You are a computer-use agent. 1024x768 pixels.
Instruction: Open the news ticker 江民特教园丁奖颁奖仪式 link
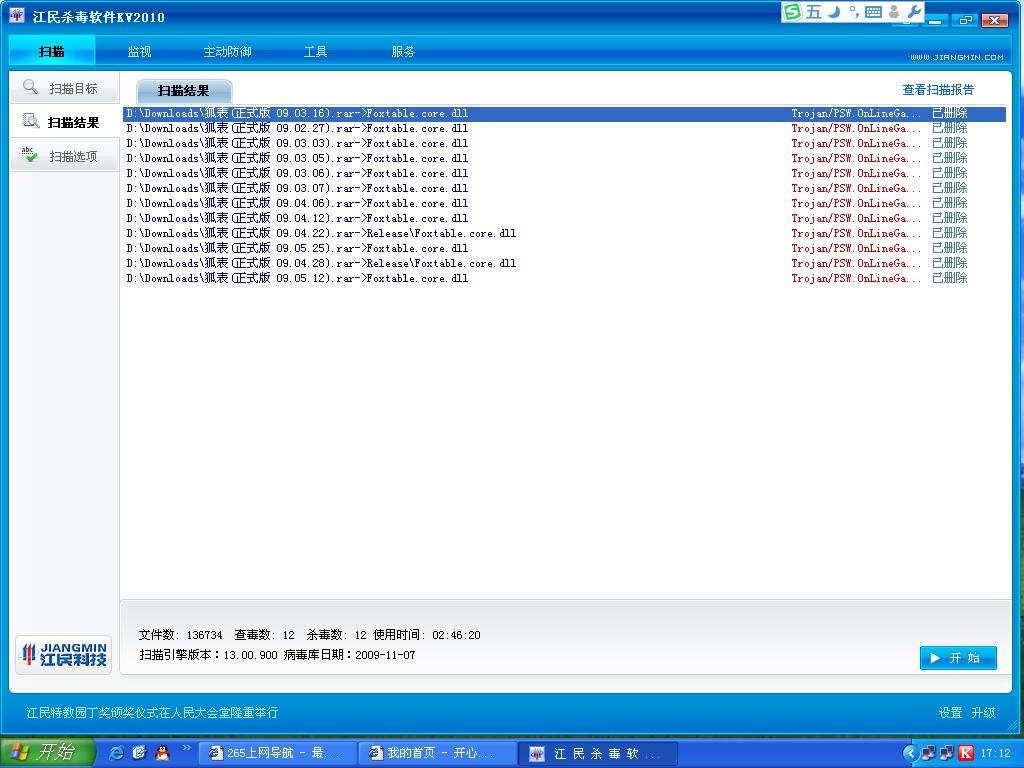152,712
